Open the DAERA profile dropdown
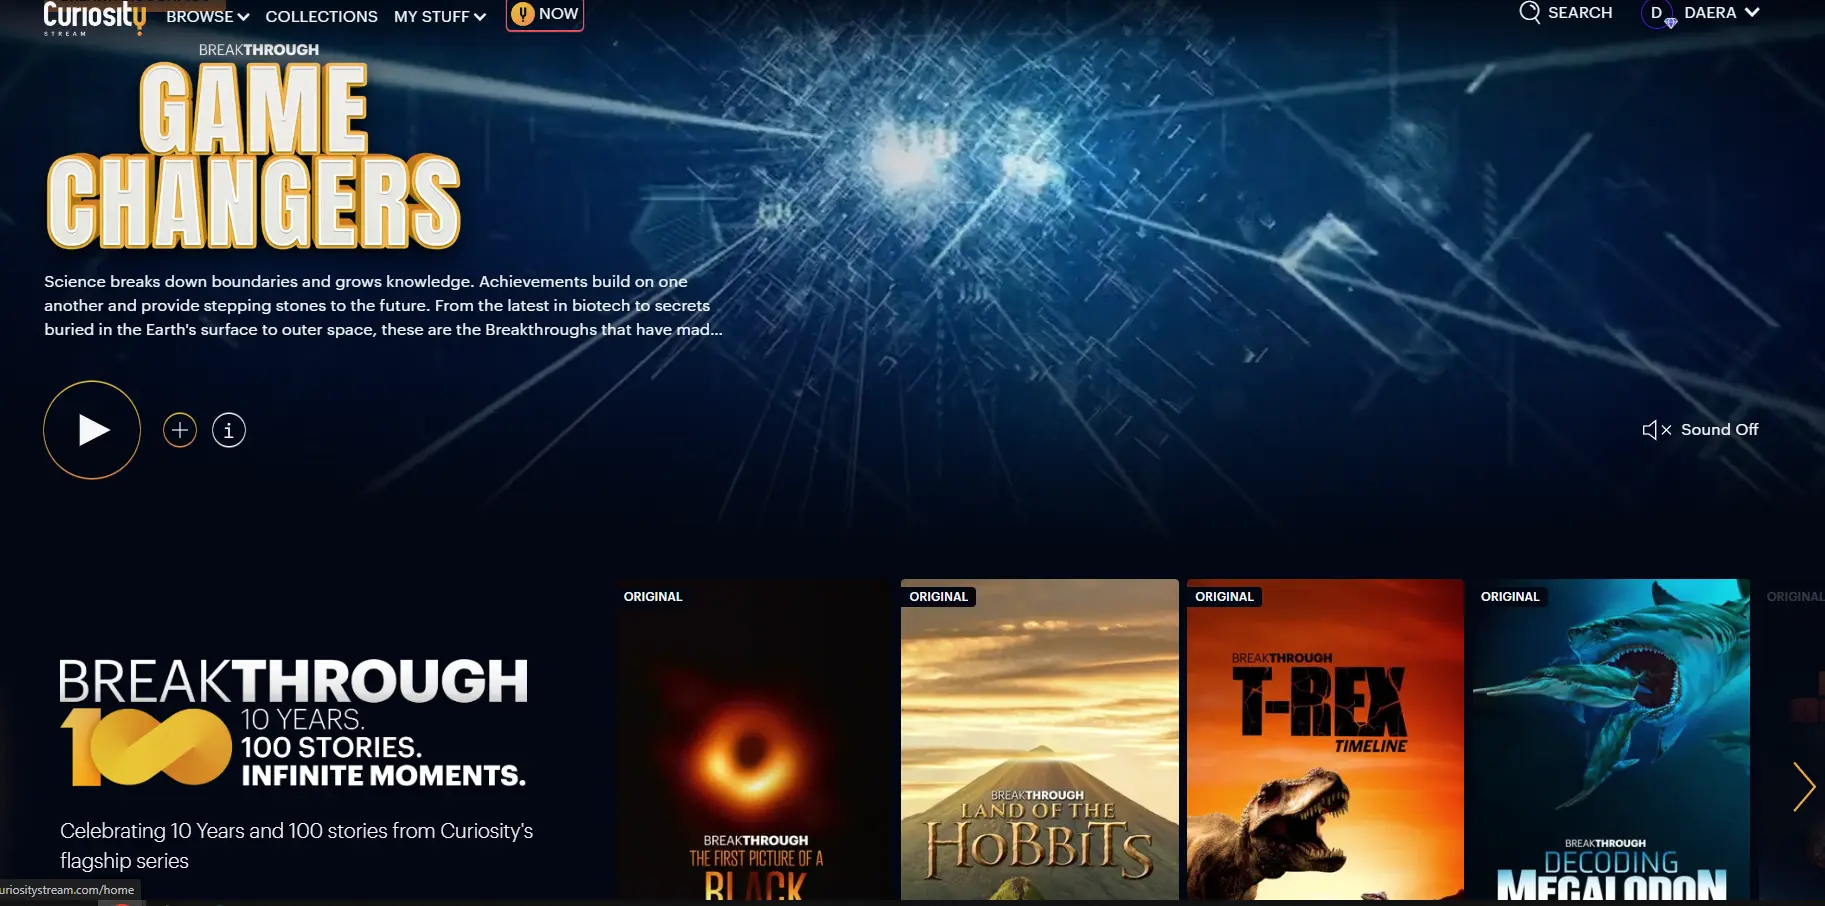The height and width of the screenshot is (906, 1825). 1721,13
